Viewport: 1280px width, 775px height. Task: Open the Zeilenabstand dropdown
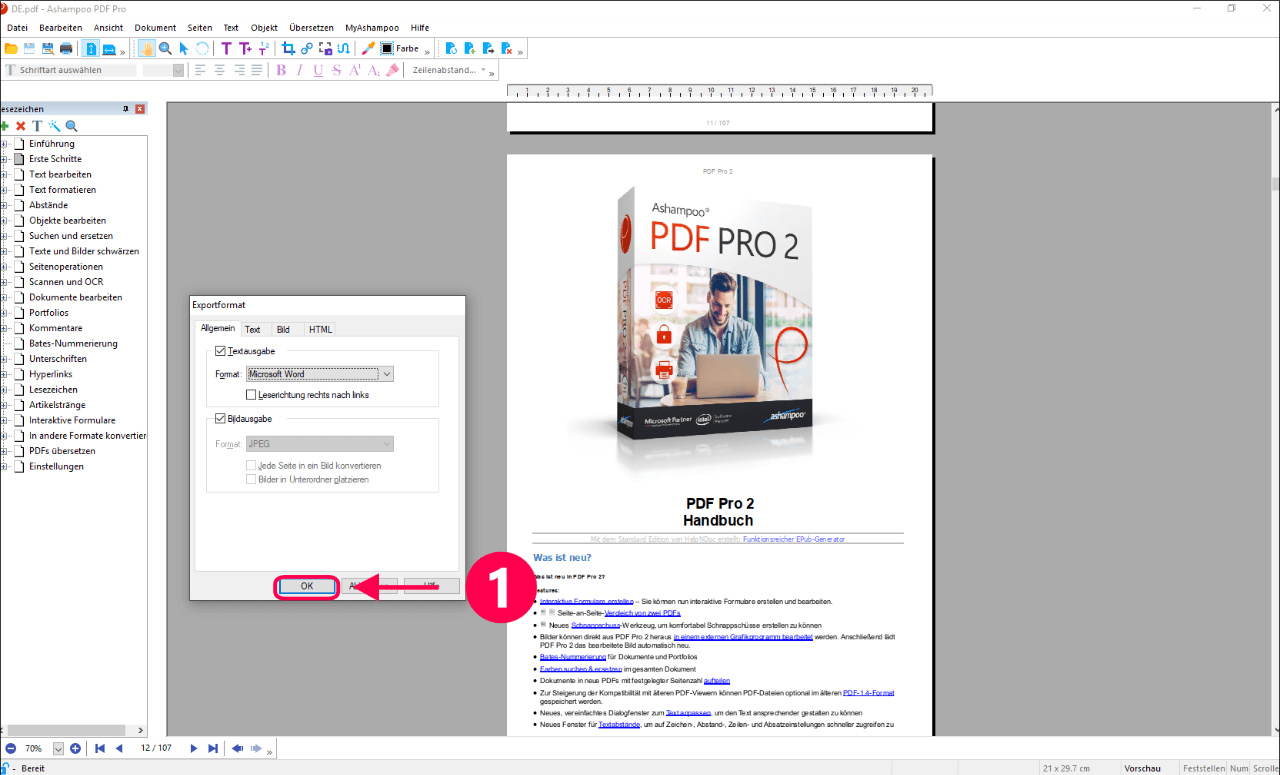[x=484, y=70]
